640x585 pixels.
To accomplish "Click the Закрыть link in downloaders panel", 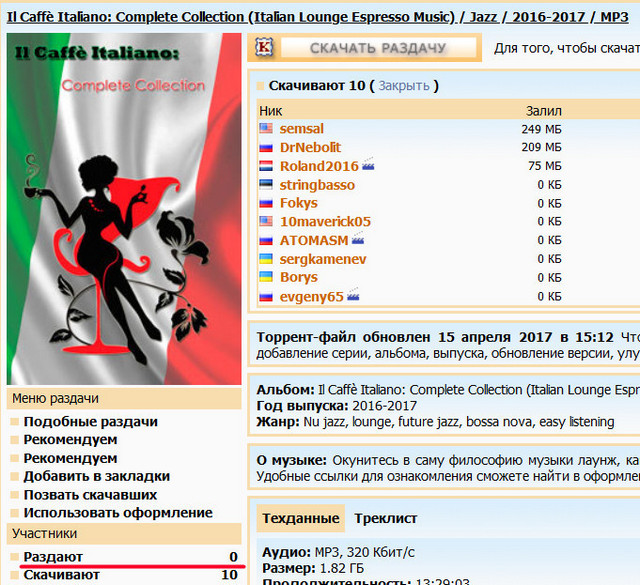I will click(x=404, y=86).
